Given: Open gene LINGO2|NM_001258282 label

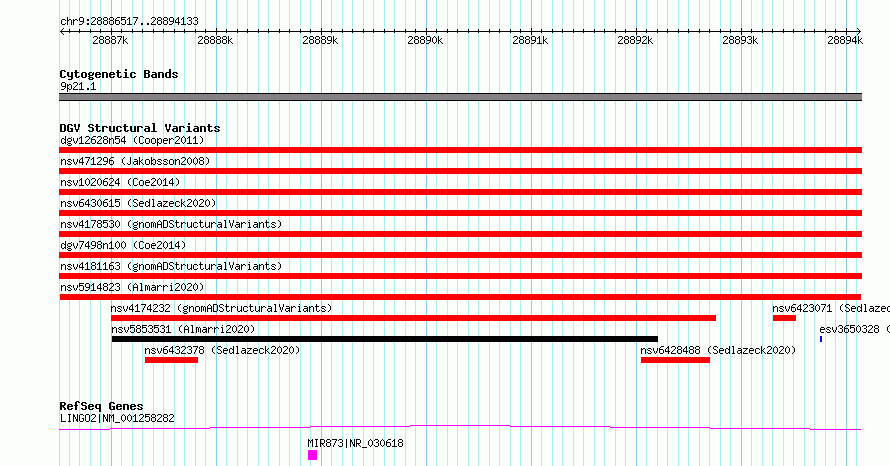Looking at the screenshot, I should click(x=117, y=418).
